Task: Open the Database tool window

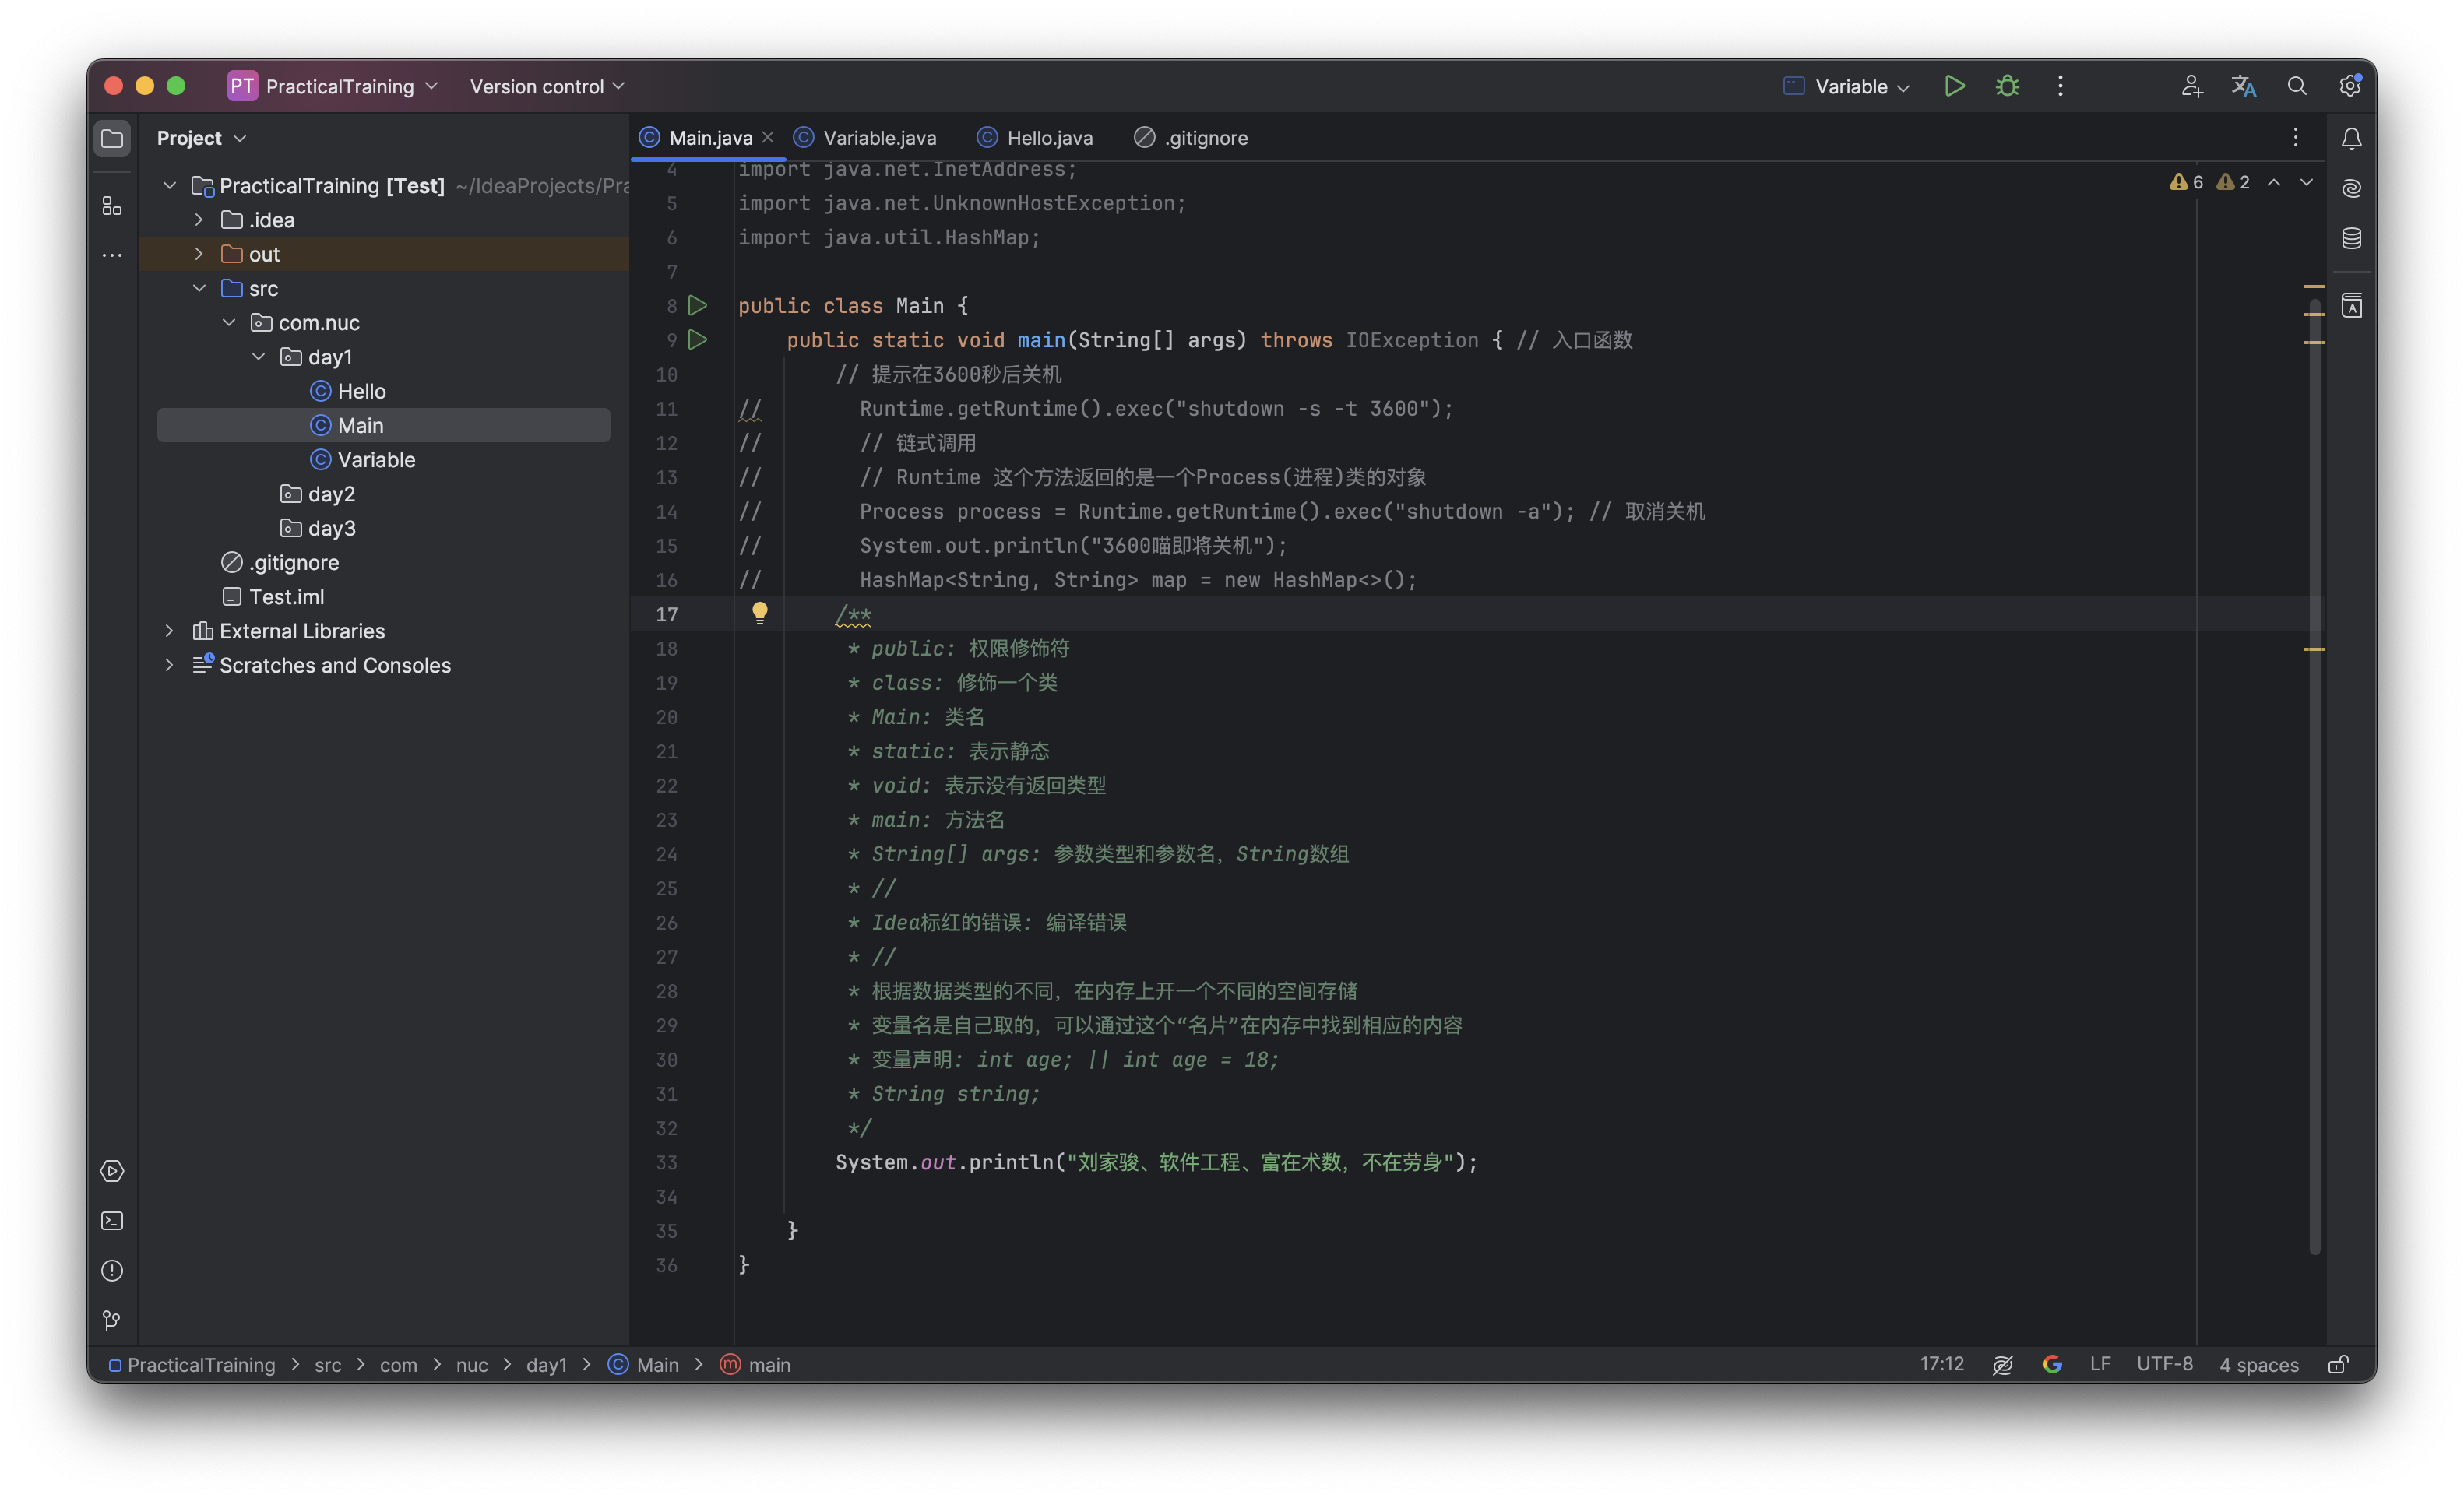Action: [2351, 238]
